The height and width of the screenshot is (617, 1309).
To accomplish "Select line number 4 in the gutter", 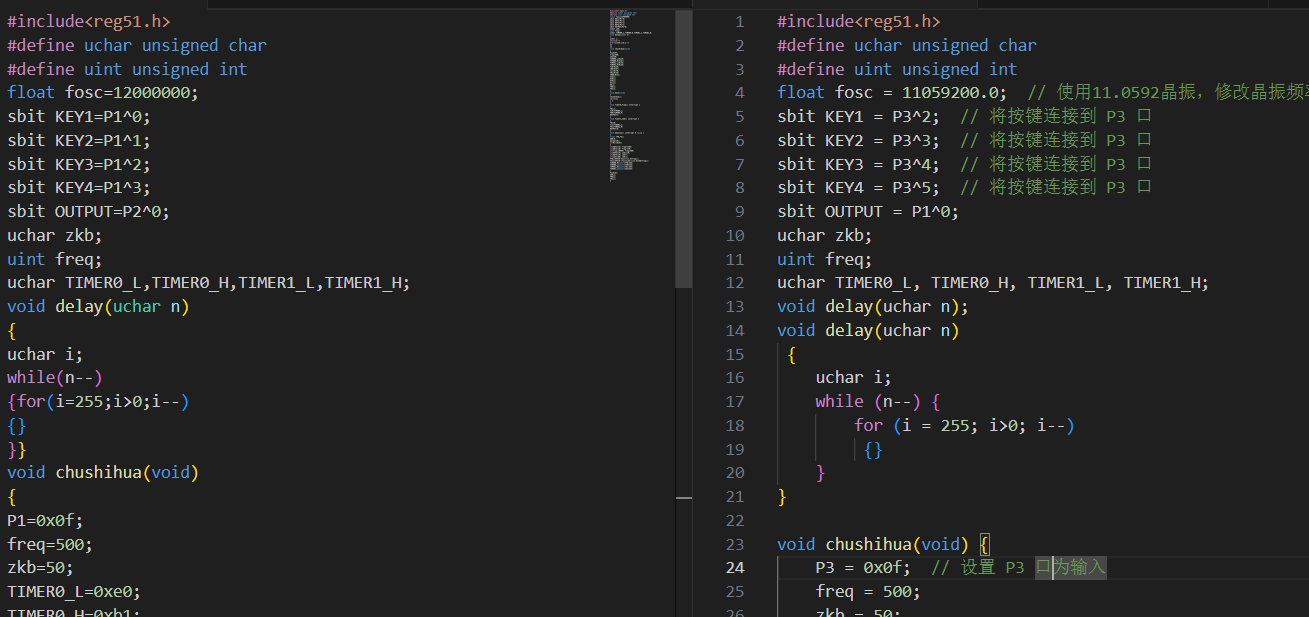I will pyautogui.click(x=739, y=93).
